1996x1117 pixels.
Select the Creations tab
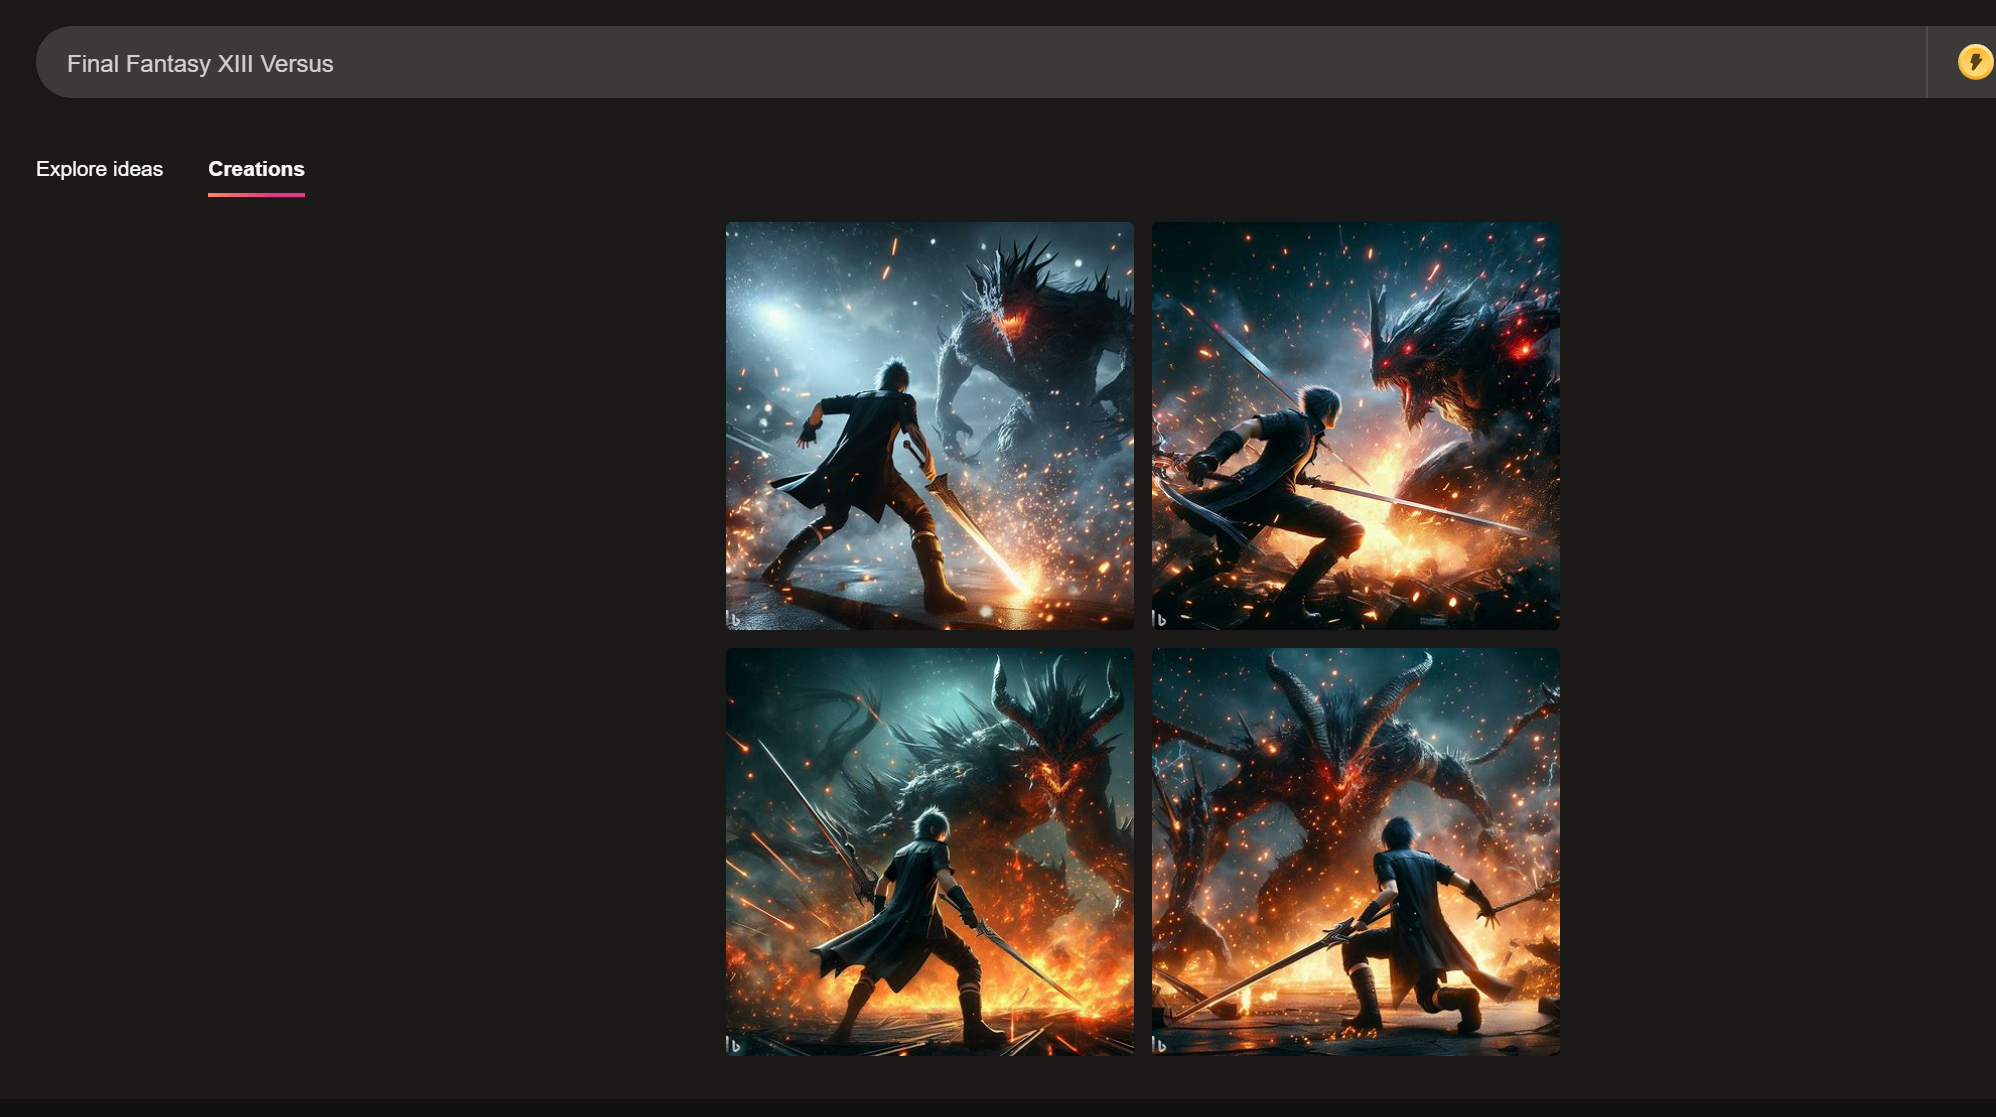click(256, 169)
